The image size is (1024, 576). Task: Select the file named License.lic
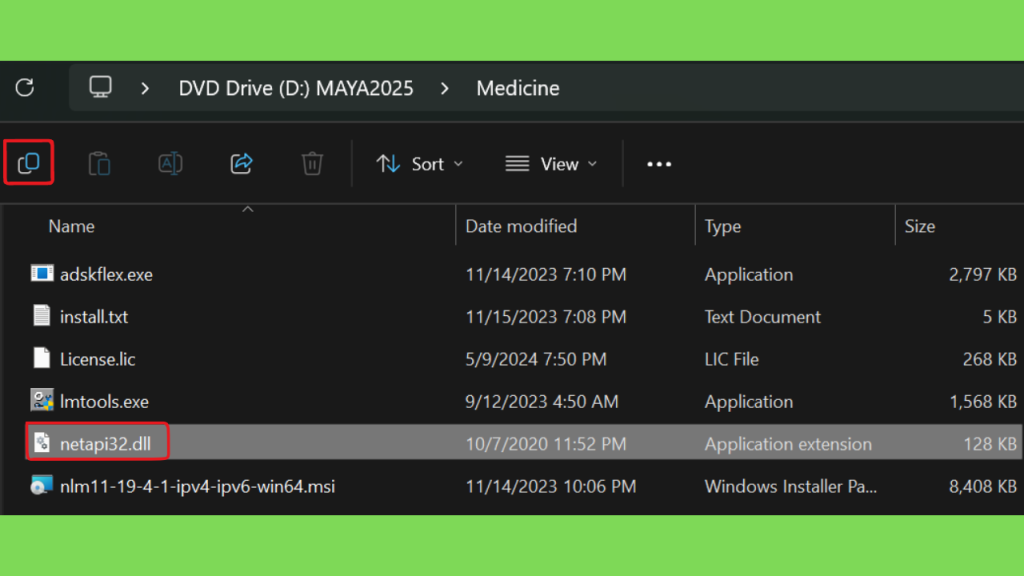tap(98, 359)
